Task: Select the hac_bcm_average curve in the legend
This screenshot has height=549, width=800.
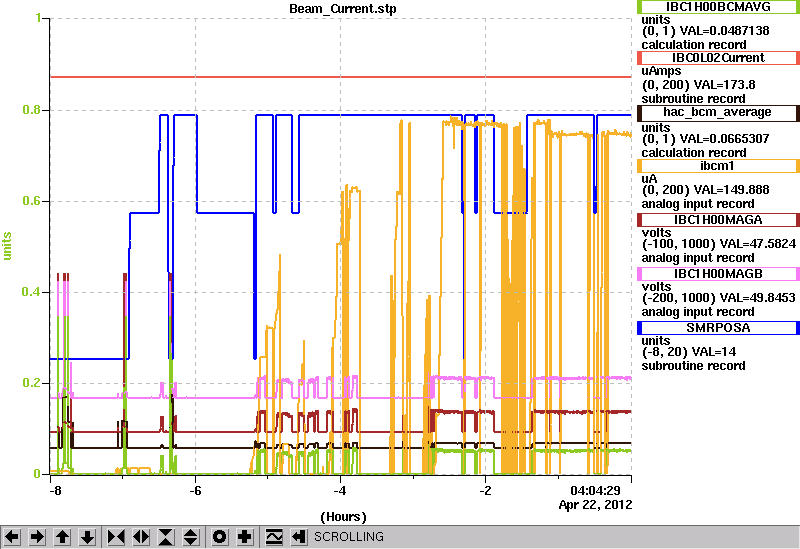Action: coord(718,112)
